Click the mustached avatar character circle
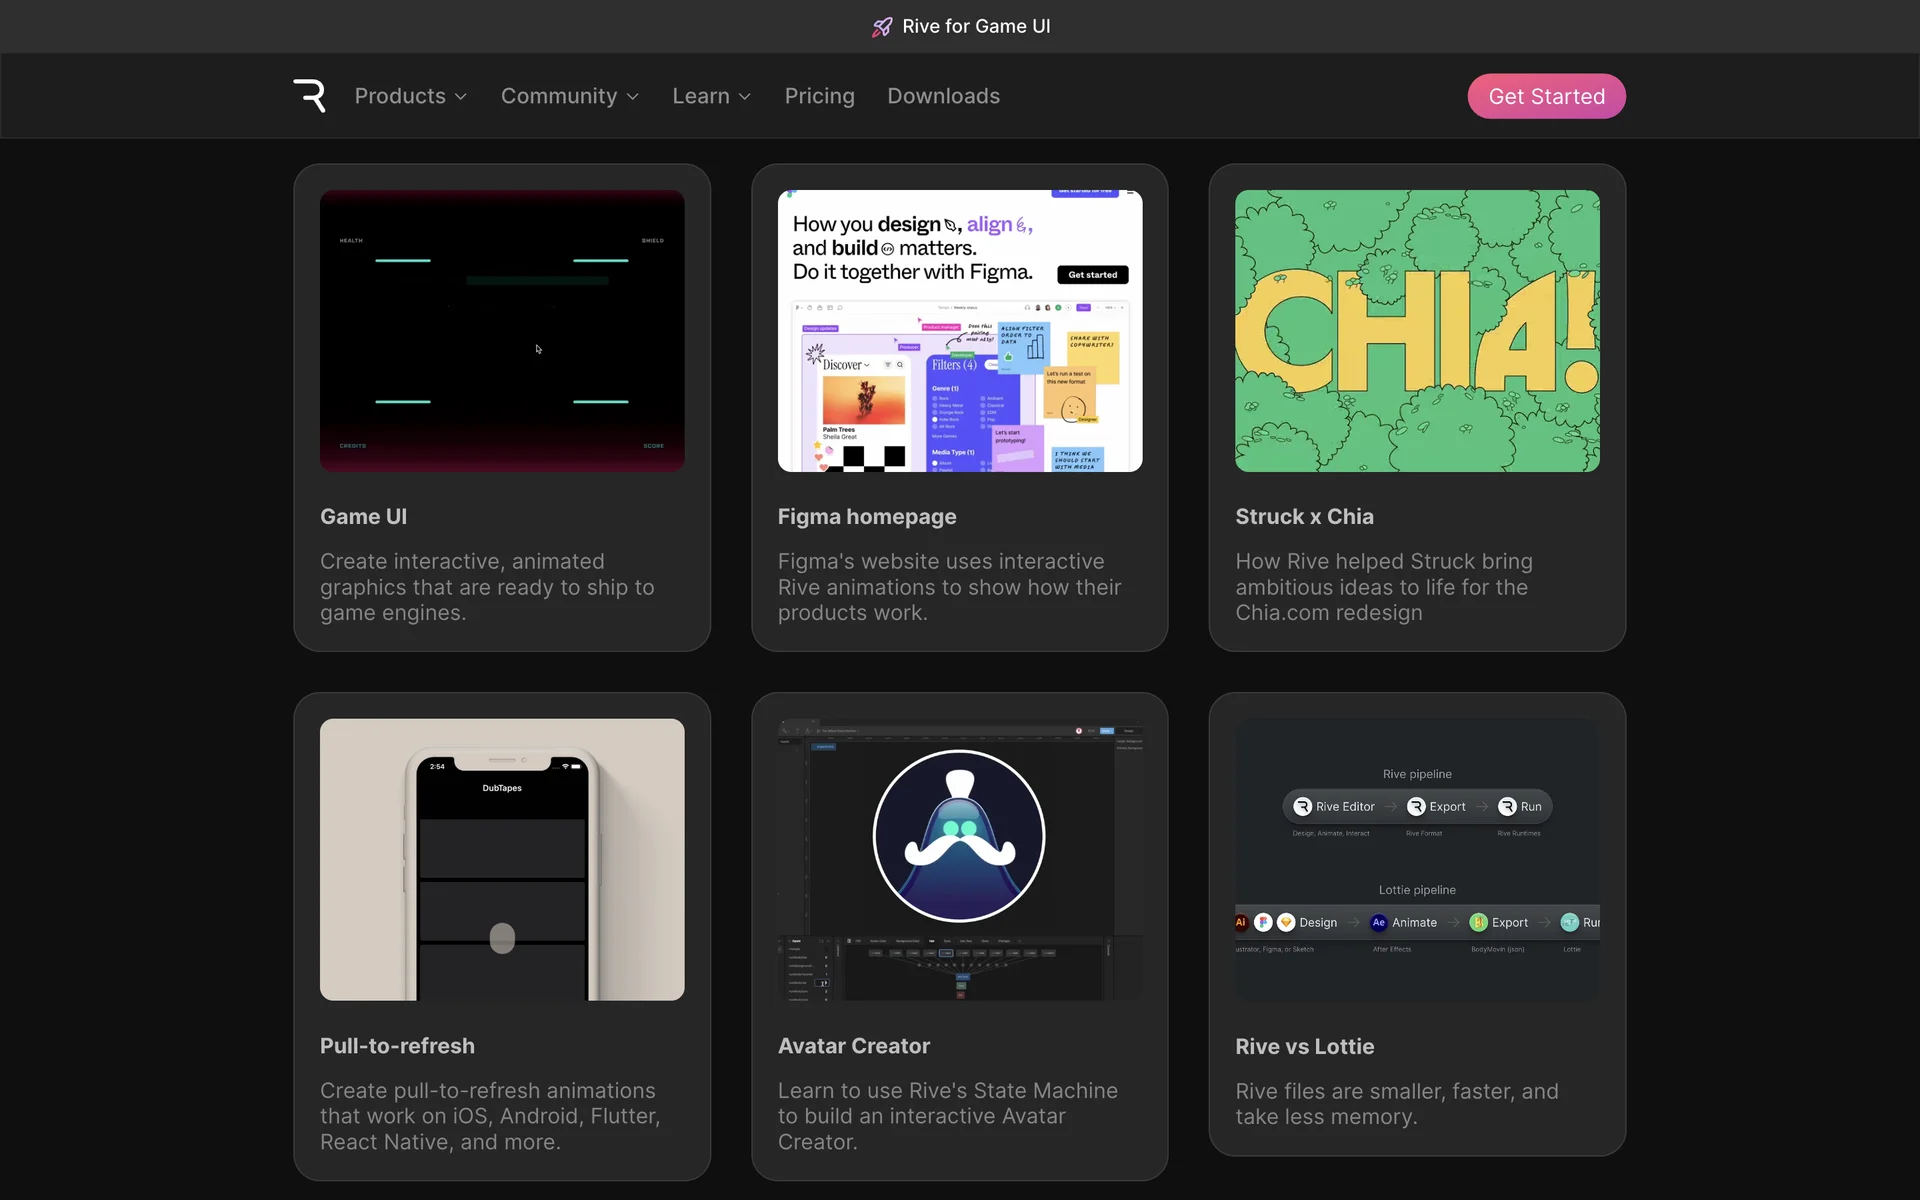The height and width of the screenshot is (1200, 1920). (x=959, y=836)
